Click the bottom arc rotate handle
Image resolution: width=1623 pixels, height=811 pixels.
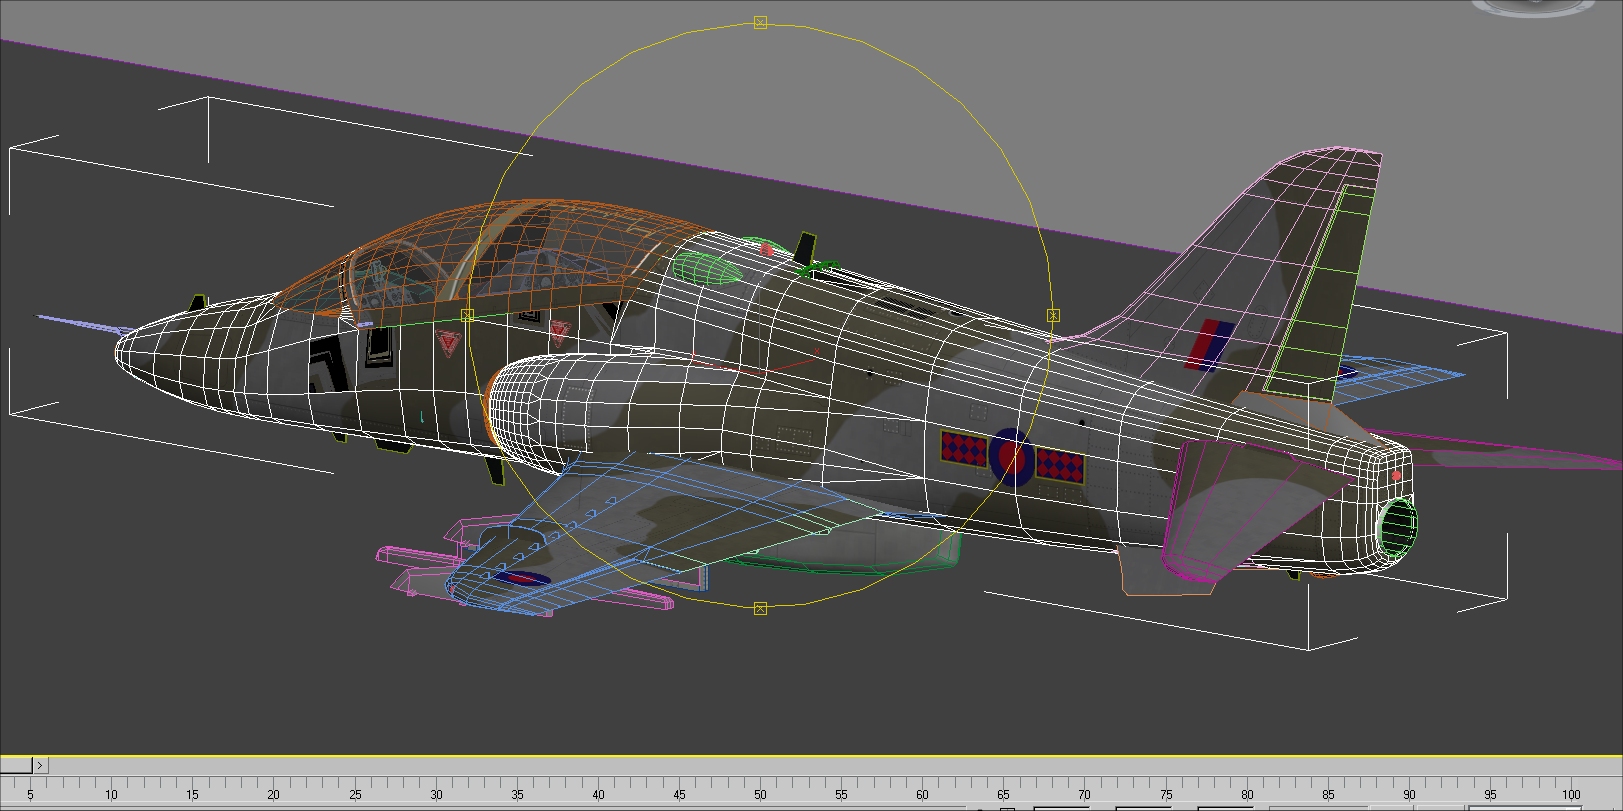(760, 608)
